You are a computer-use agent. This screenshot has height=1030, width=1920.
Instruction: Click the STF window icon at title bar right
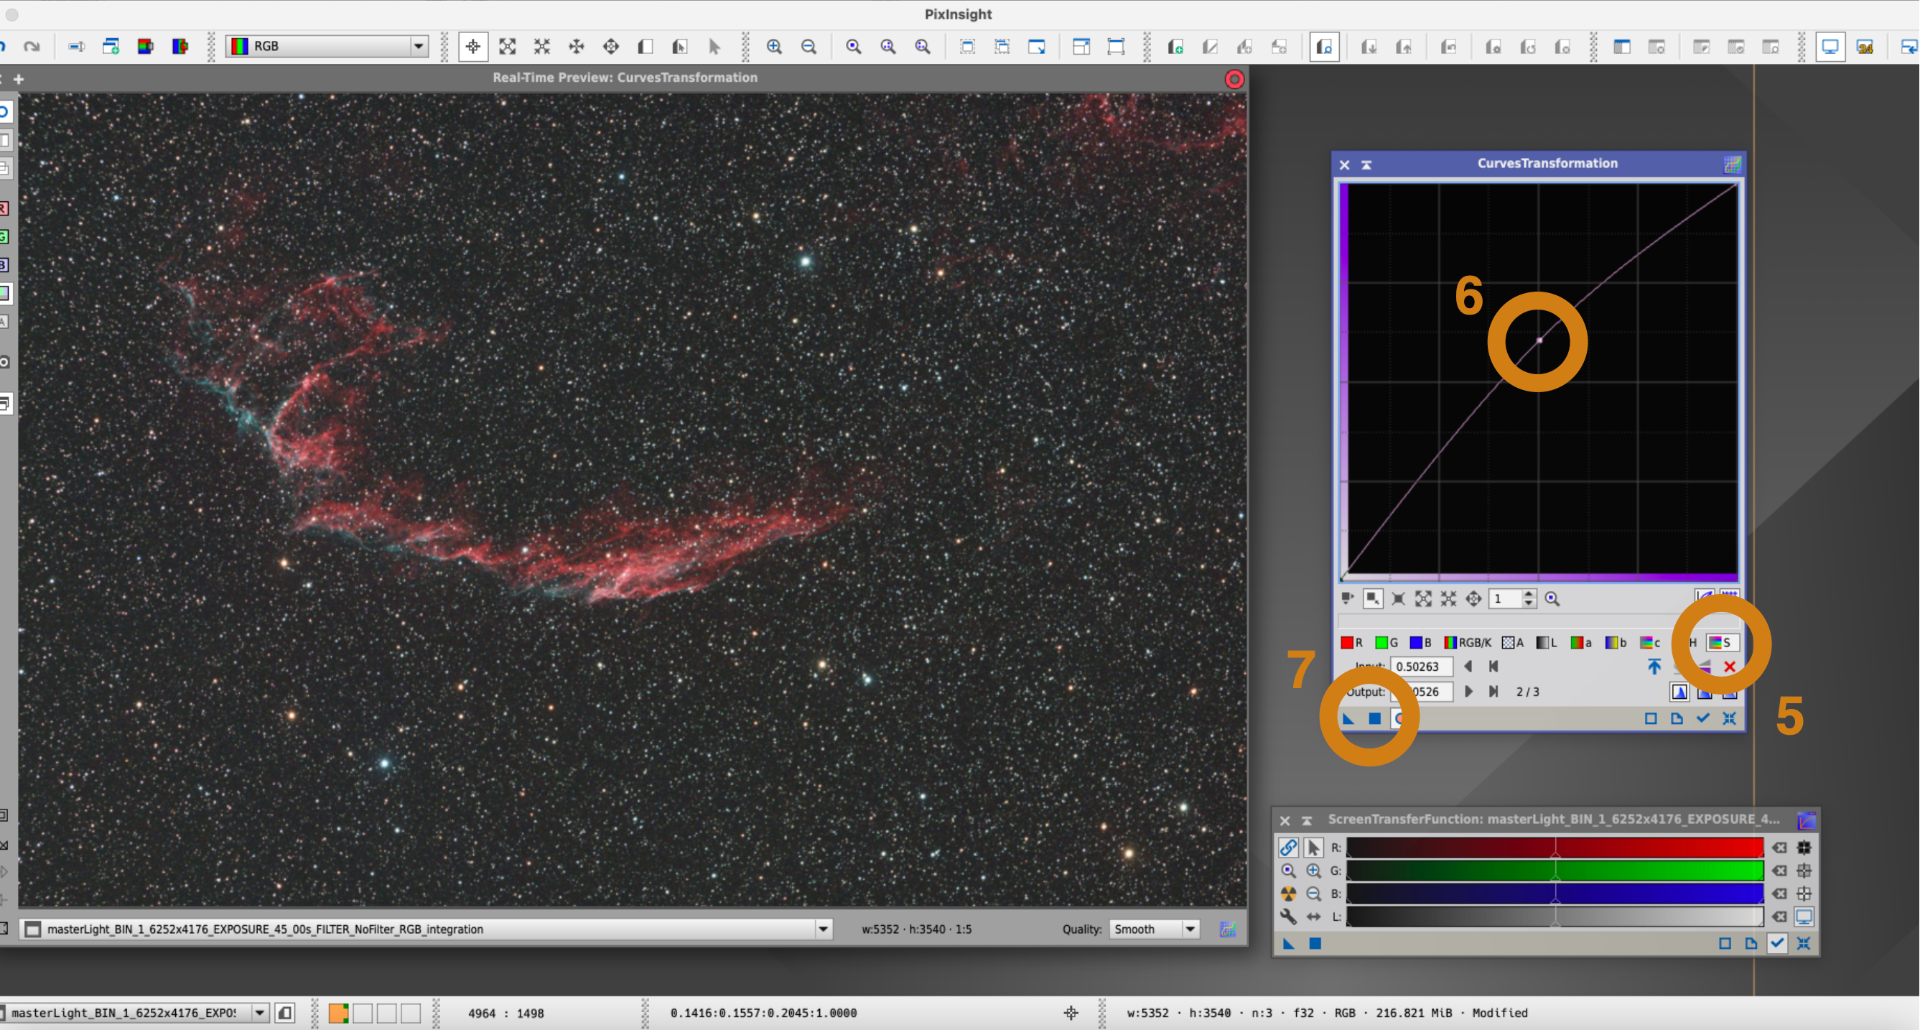click(x=1806, y=820)
